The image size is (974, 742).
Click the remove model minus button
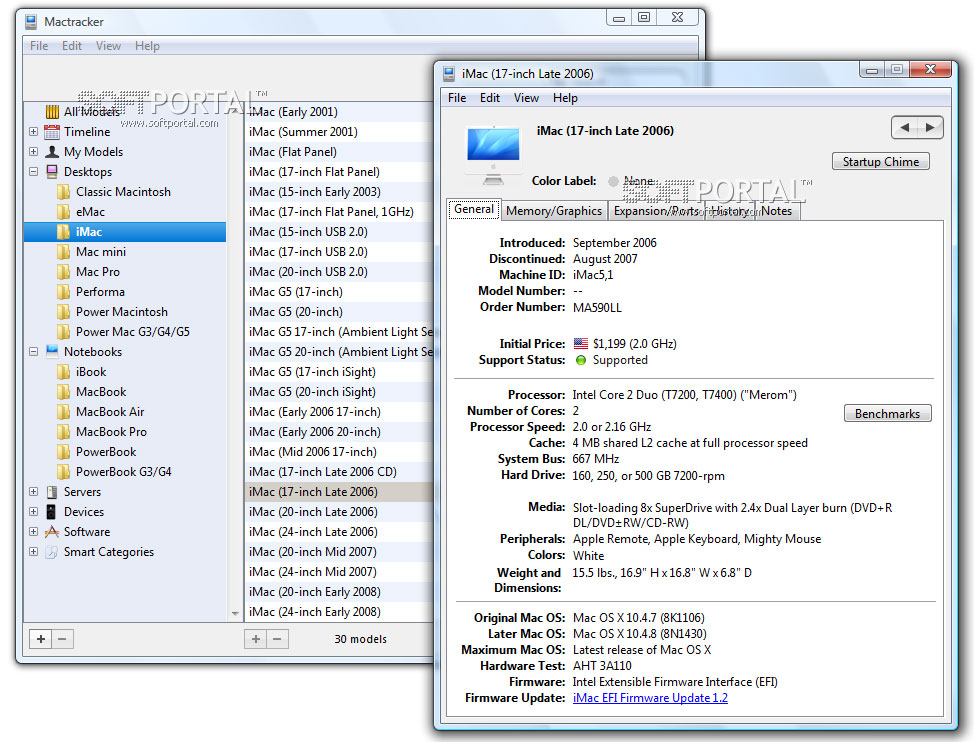pos(277,638)
